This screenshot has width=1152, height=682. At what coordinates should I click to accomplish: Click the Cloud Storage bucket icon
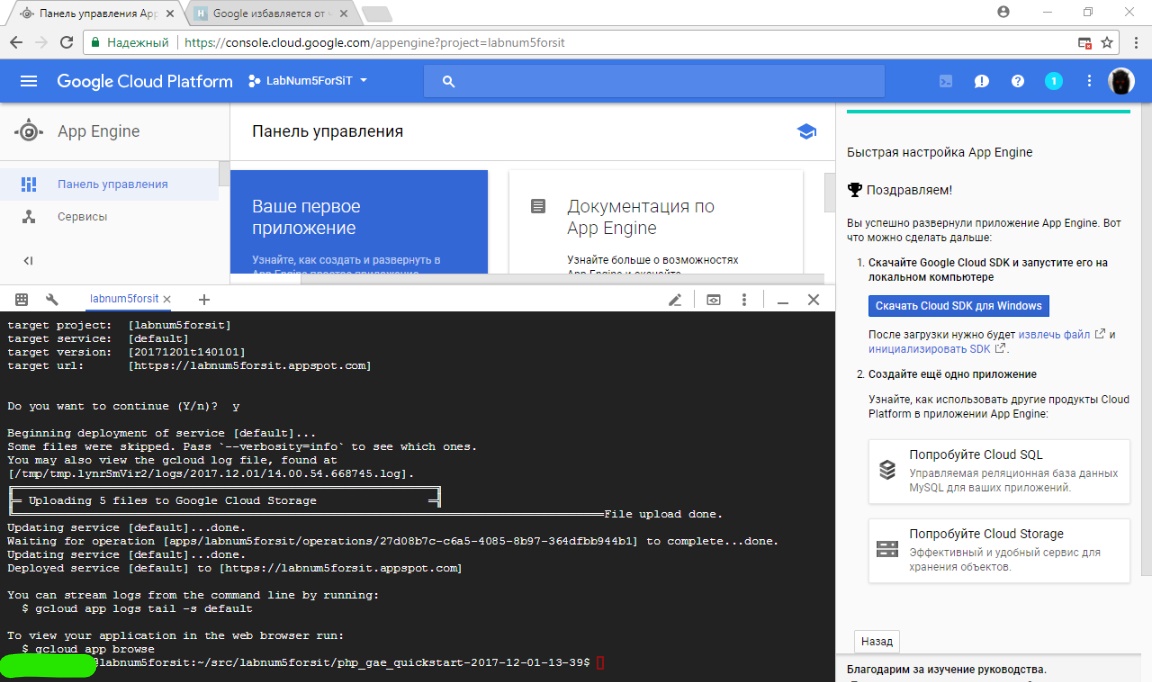(888, 549)
